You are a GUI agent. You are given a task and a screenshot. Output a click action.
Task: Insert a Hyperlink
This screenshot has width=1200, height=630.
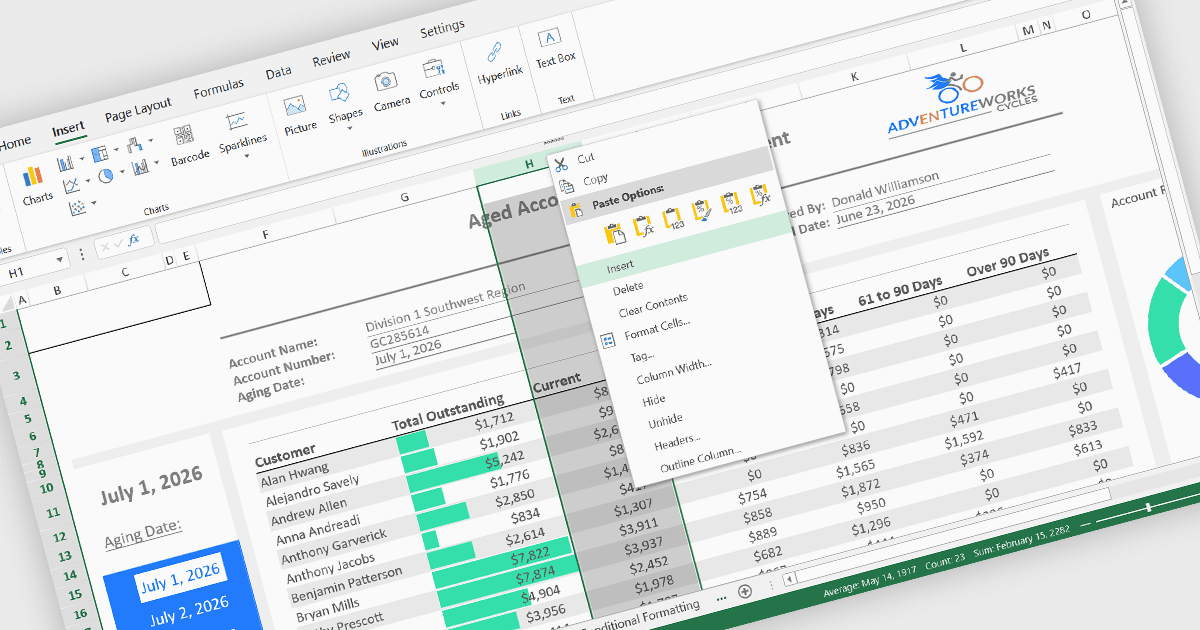click(498, 62)
